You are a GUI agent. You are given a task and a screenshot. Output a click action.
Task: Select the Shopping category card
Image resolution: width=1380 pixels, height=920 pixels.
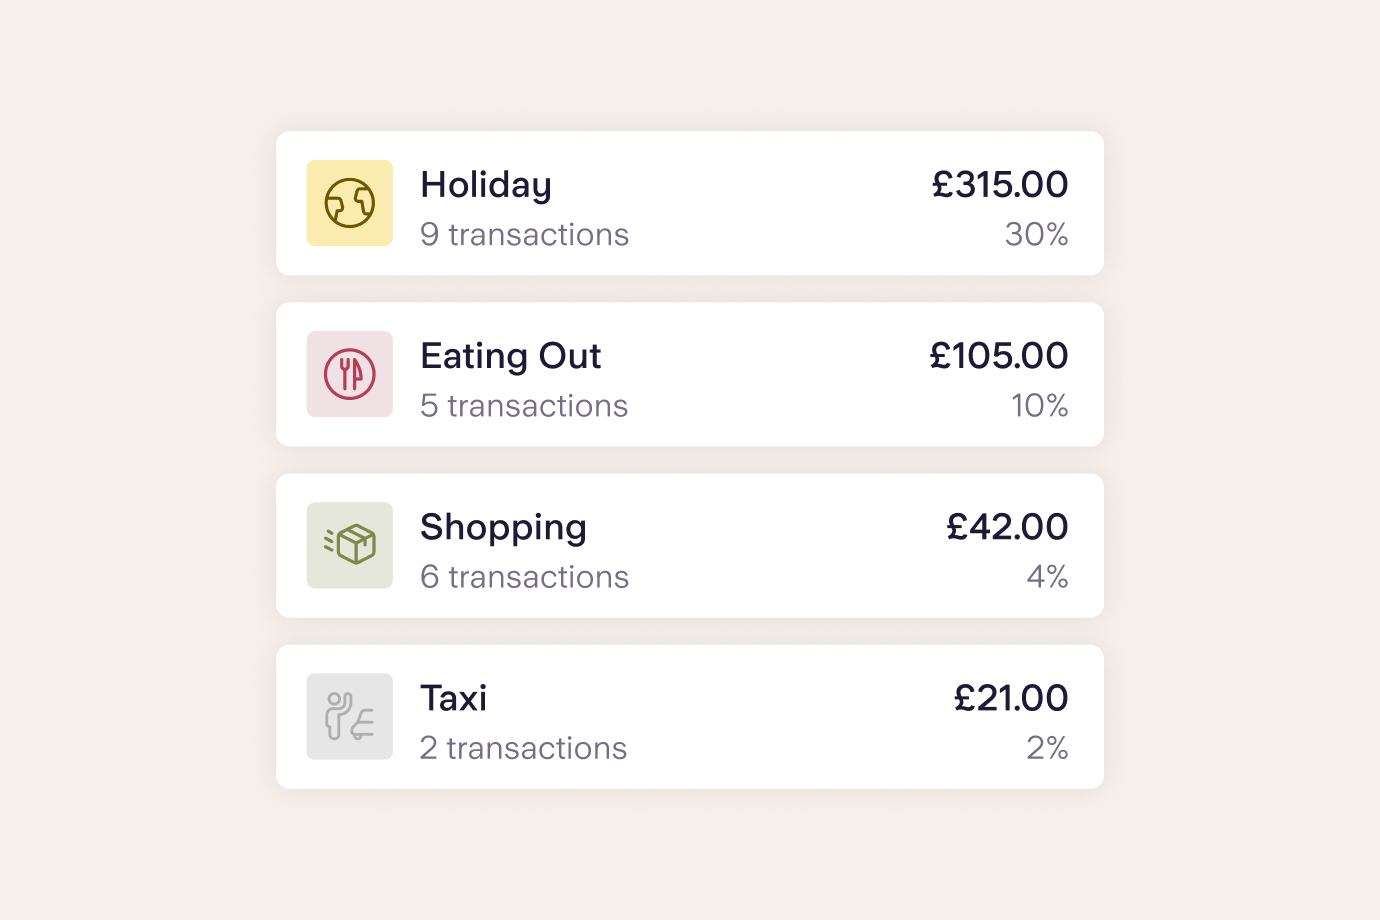[x=690, y=545]
